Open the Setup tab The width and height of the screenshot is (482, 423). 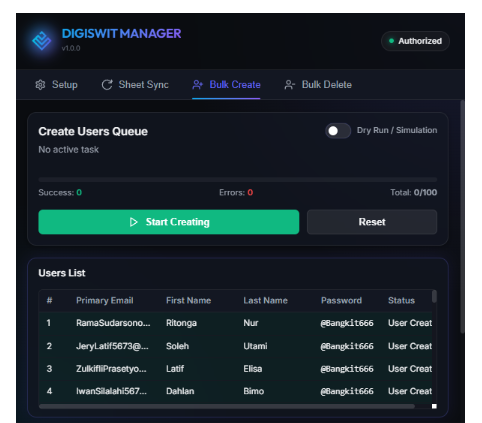[56, 85]
